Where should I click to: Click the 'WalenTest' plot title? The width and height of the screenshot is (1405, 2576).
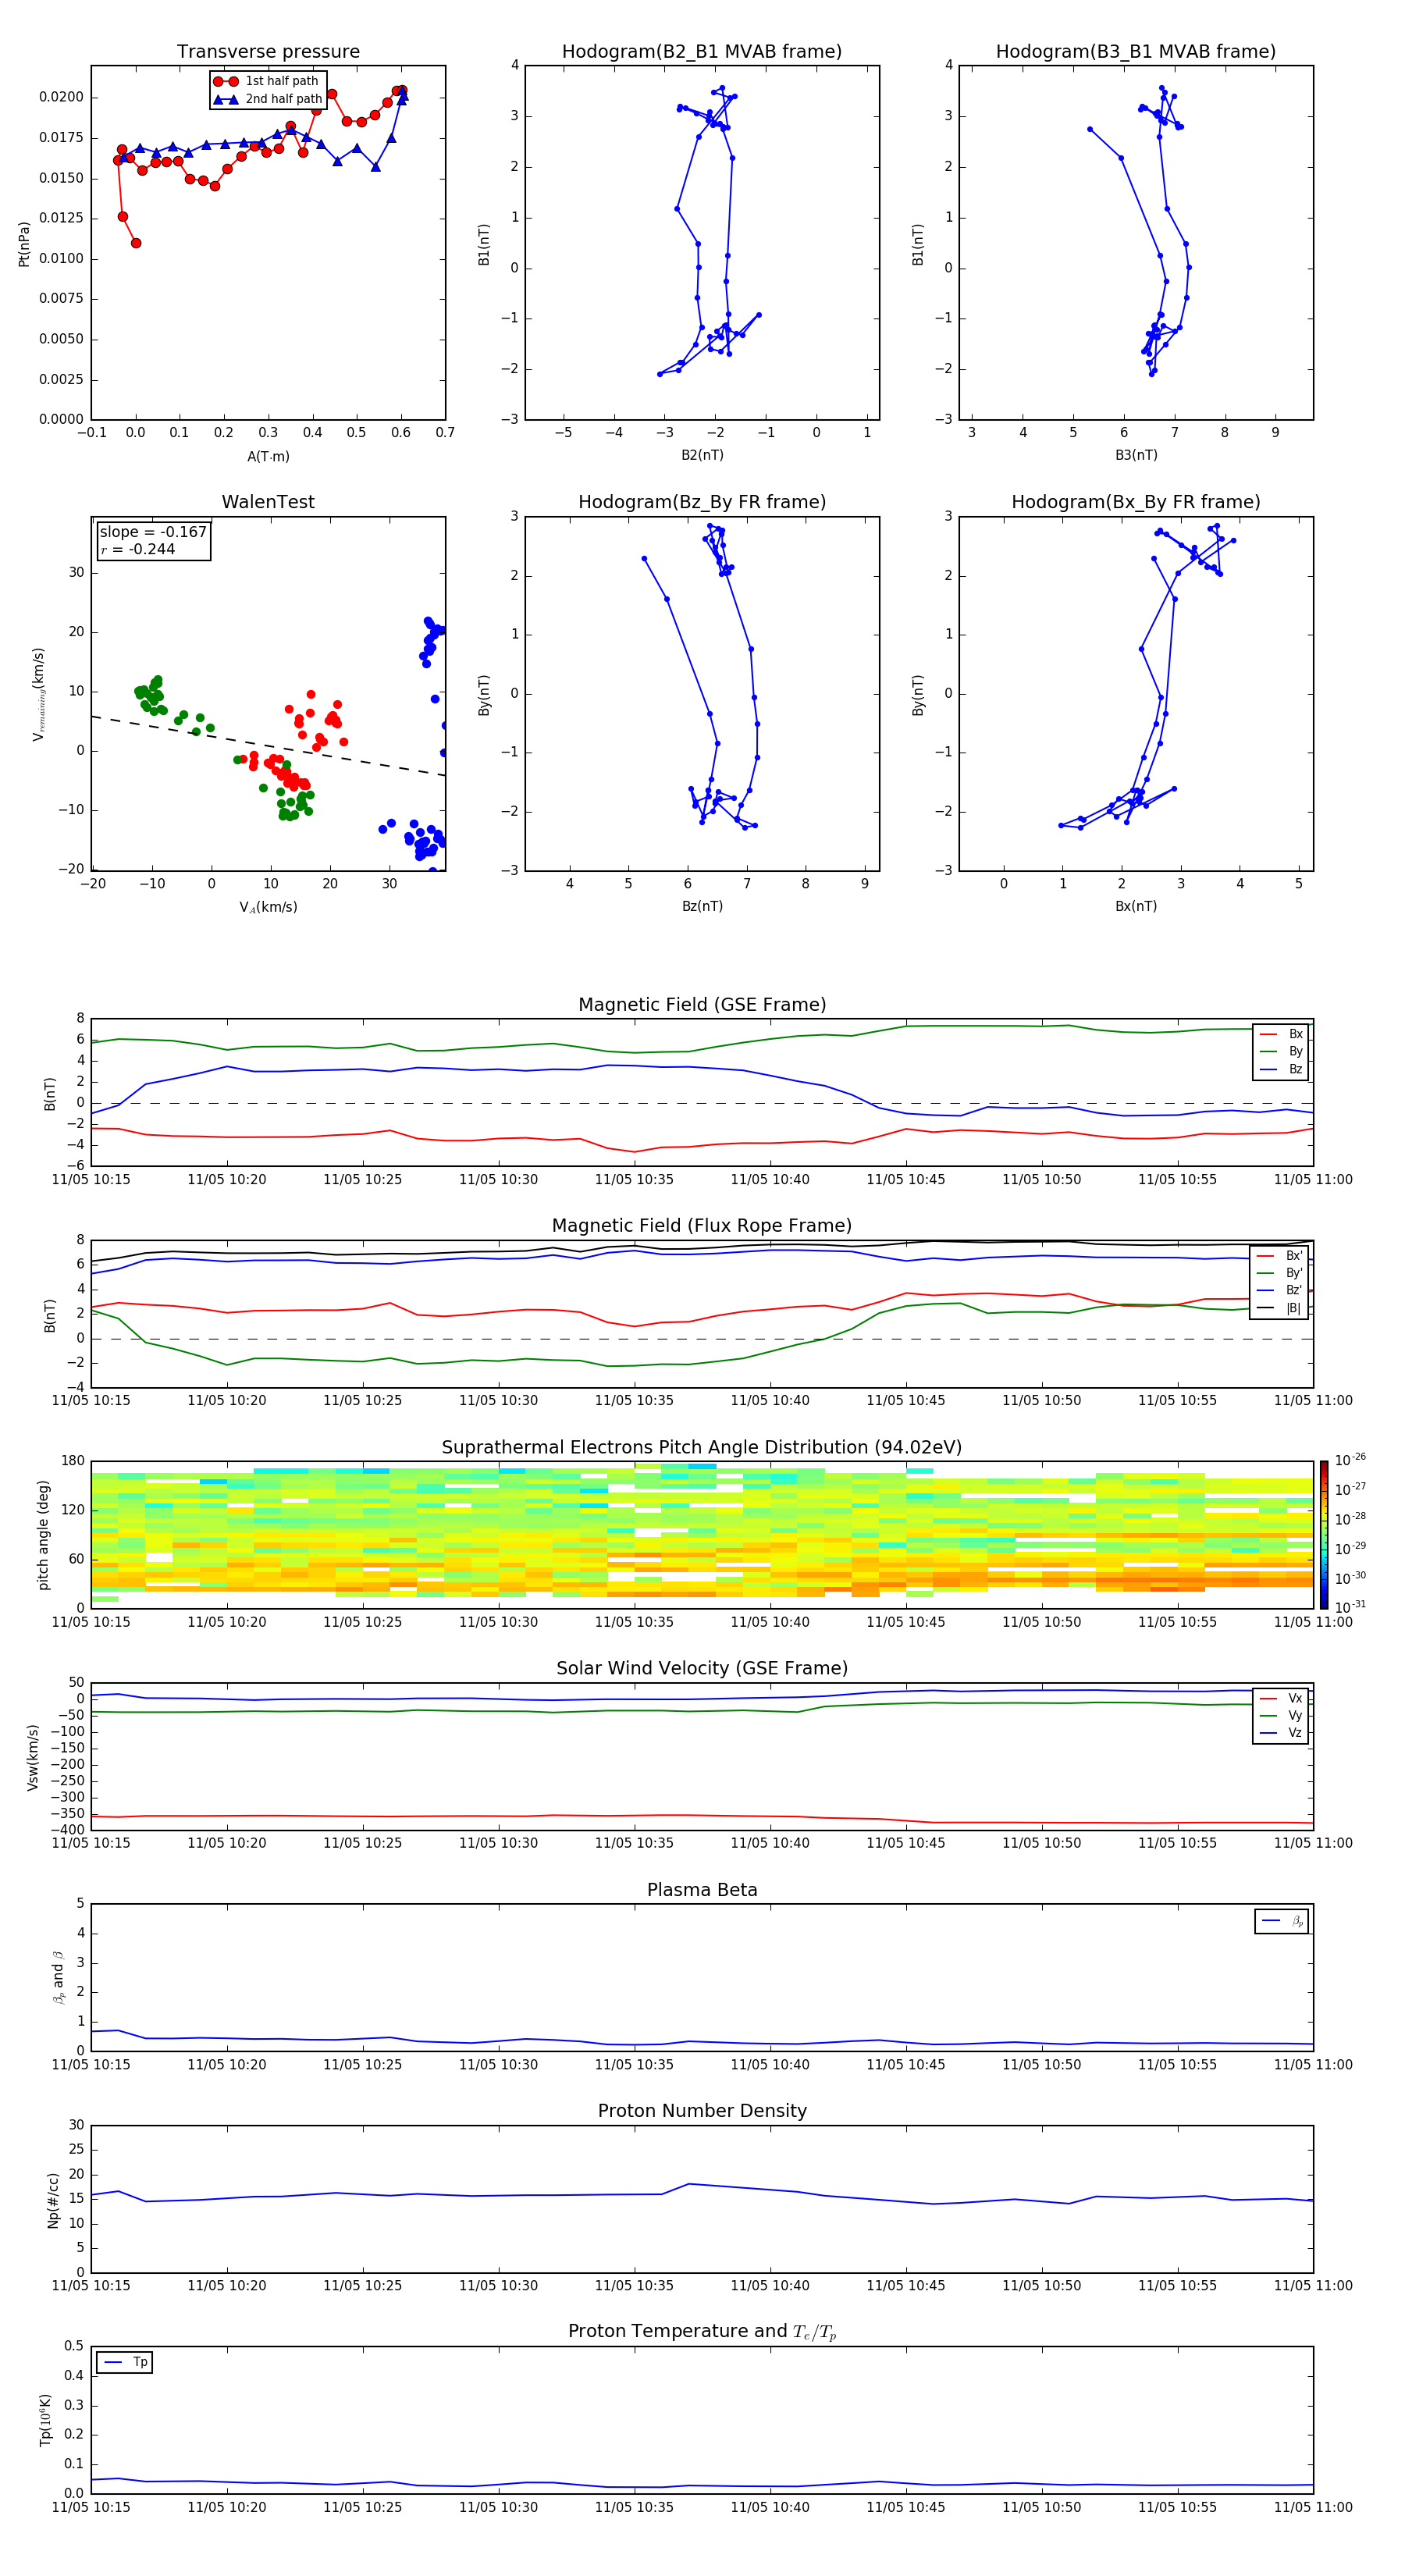[x=268, y=502]
